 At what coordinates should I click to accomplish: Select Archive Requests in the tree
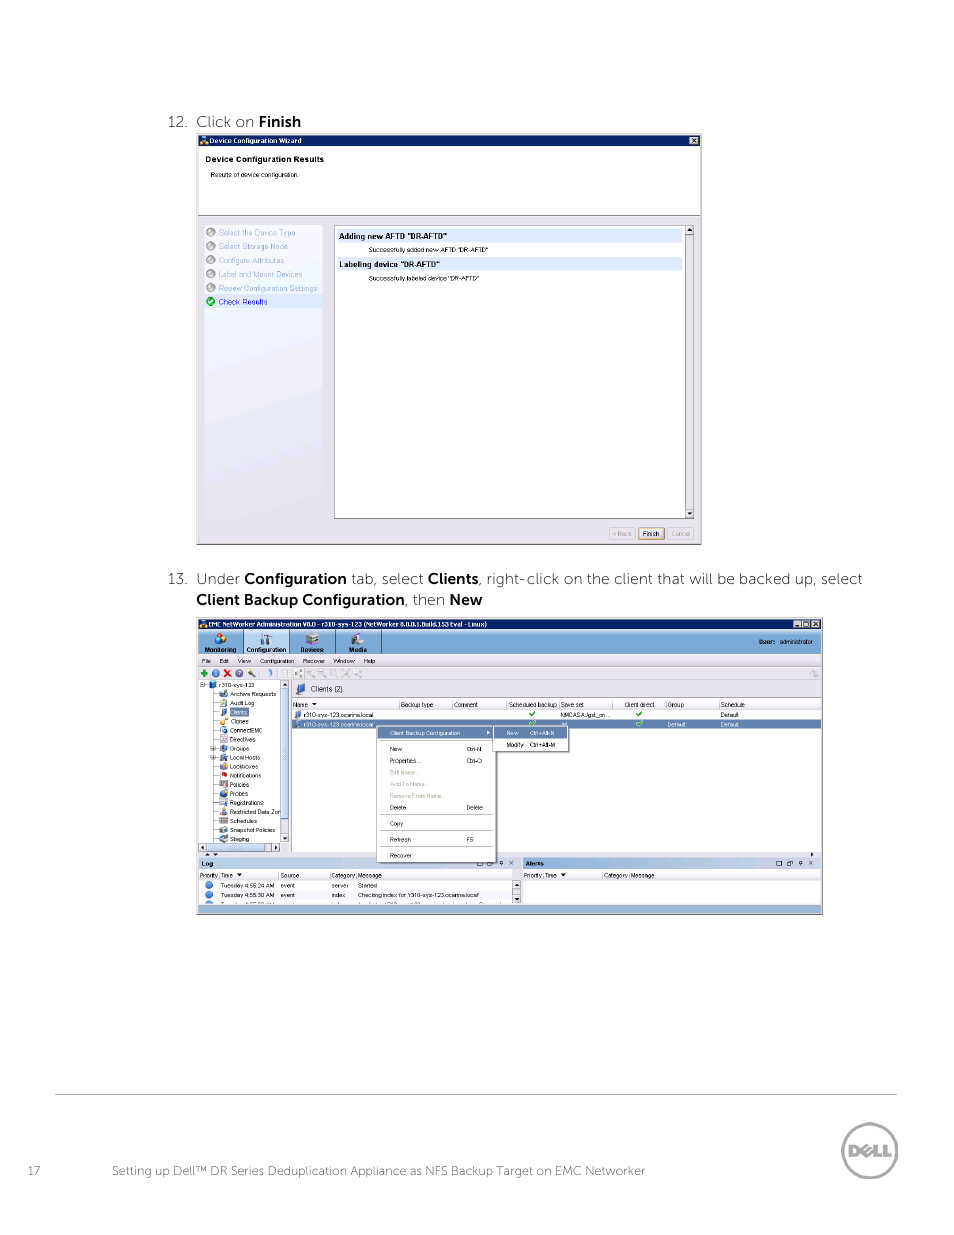[x=253, y=694]
